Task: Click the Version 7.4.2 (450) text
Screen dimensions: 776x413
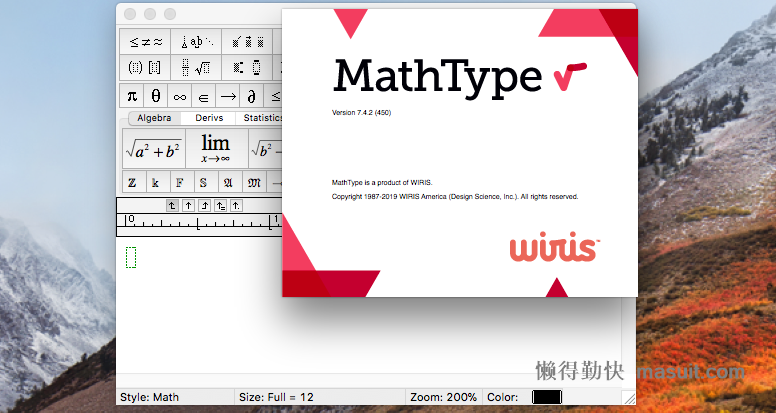Action: (x=361, y=113)
